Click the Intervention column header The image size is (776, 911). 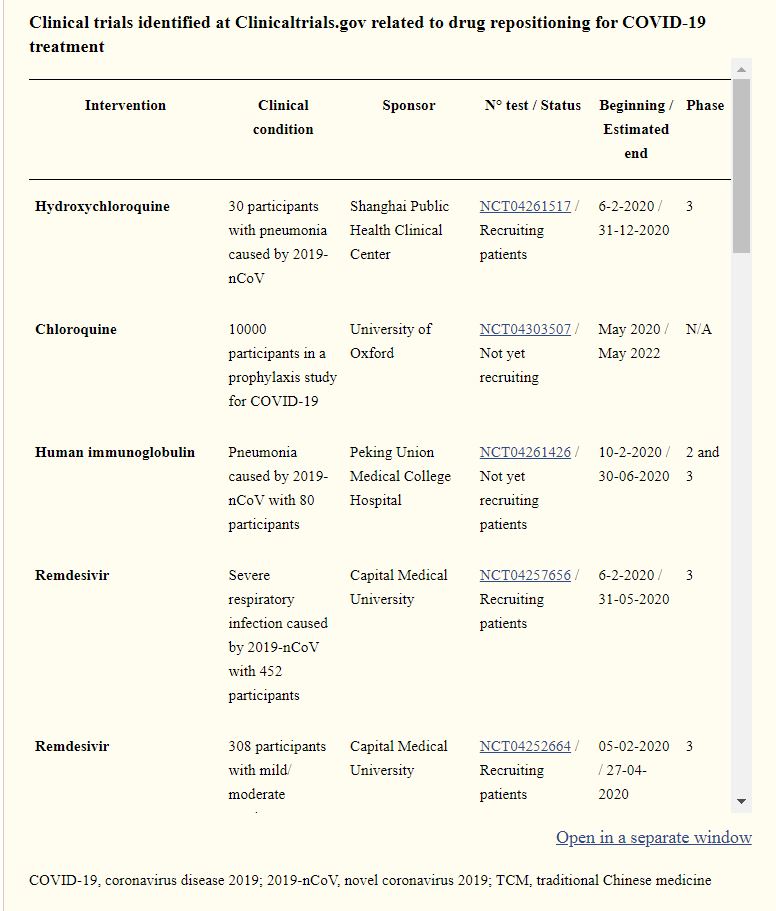pyautogui.click(x=126, y=106)
